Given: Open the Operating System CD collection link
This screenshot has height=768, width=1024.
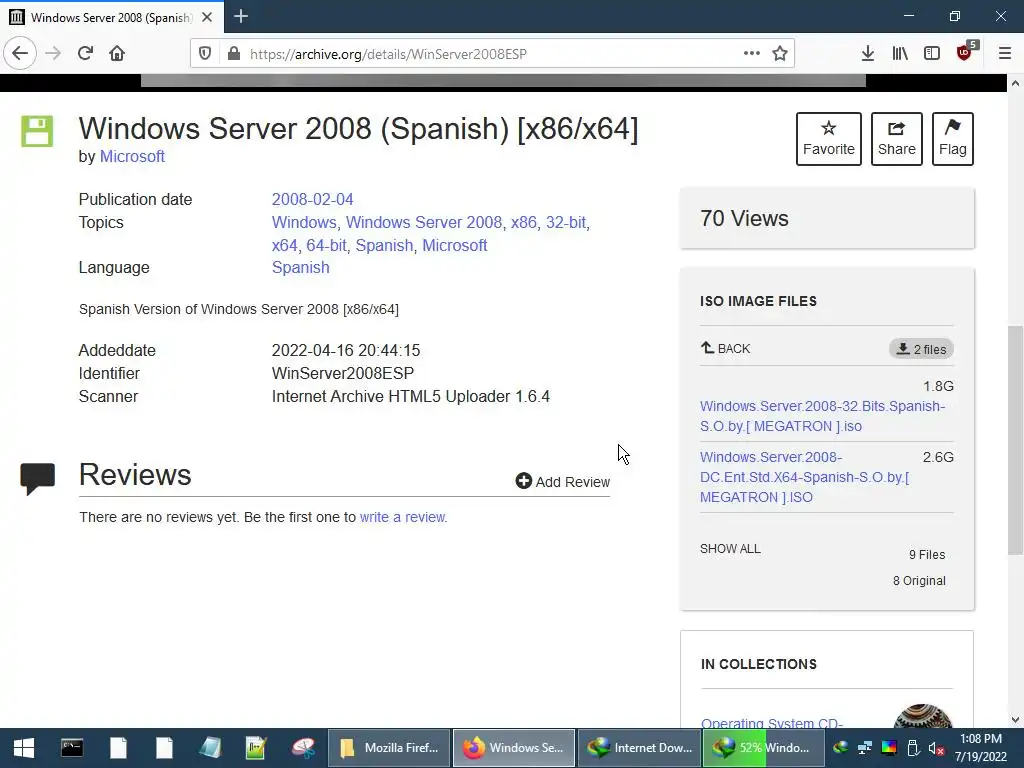Looking at the screenshot, I should [x=772, y=722].
